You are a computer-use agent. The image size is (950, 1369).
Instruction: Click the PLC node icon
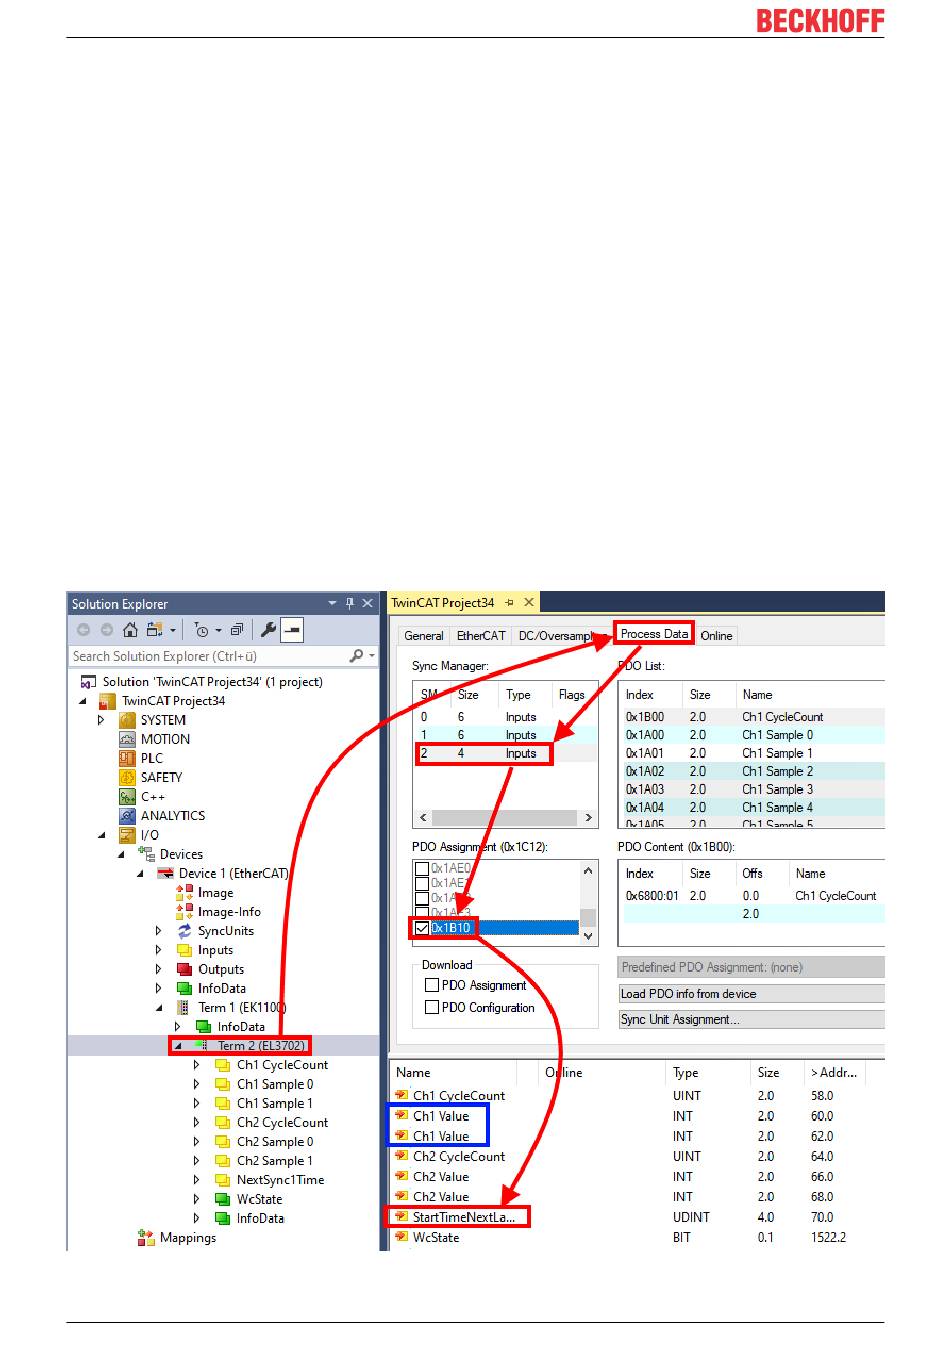pos(127,758)
